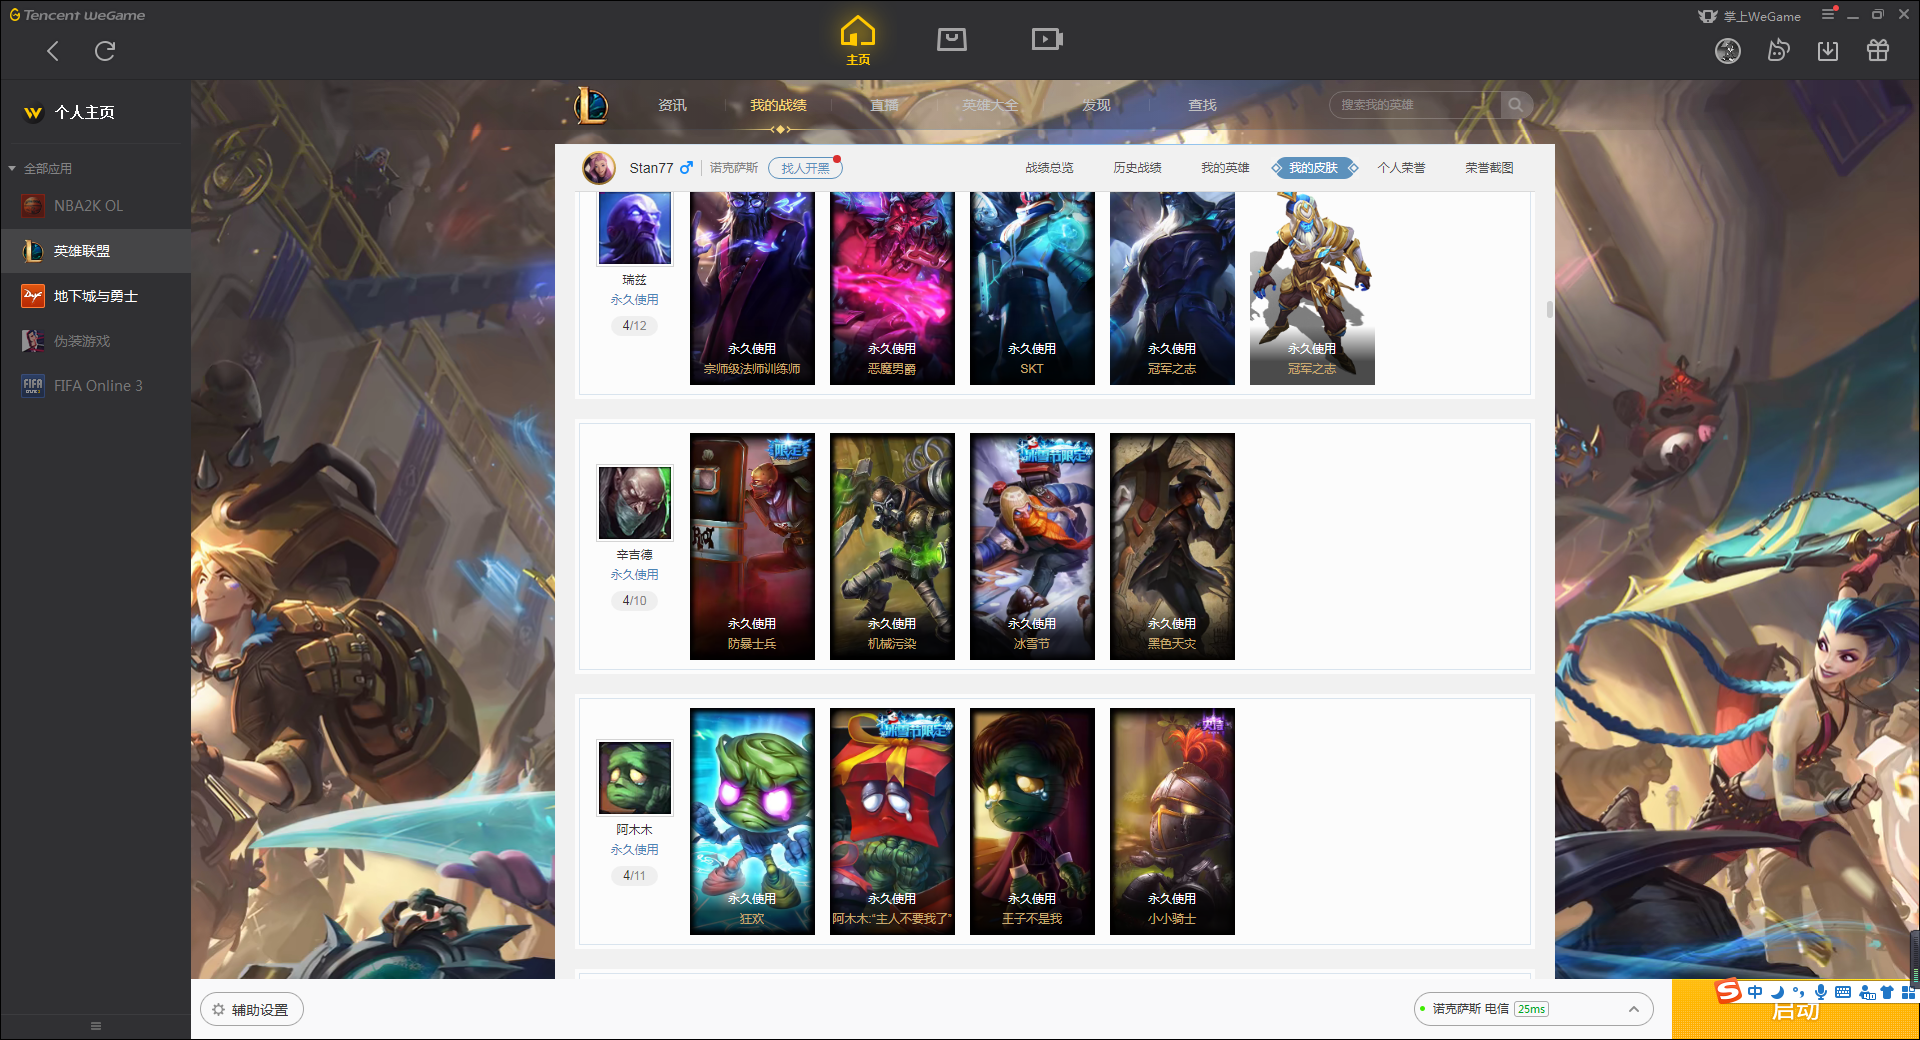Switch to 英雄大全 tab
1920x1040 pixels.
[990, 105]
